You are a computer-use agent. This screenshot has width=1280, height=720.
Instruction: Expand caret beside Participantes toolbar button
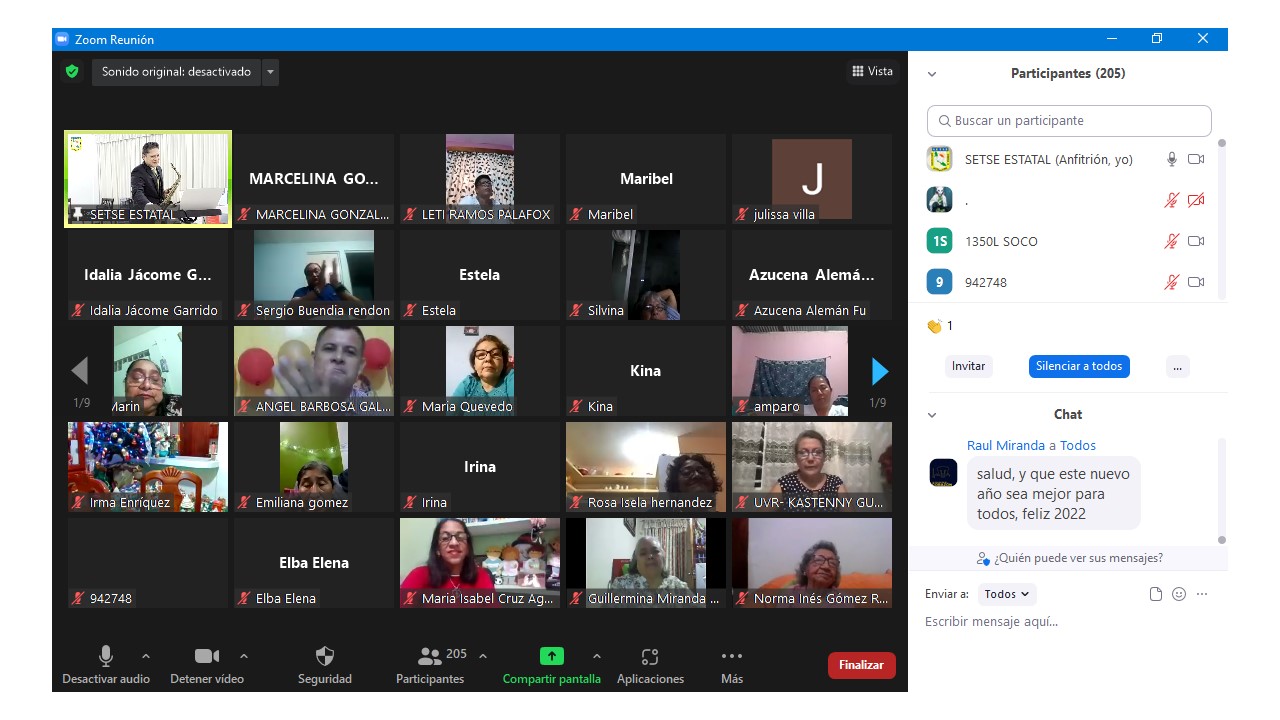point(483,656)
